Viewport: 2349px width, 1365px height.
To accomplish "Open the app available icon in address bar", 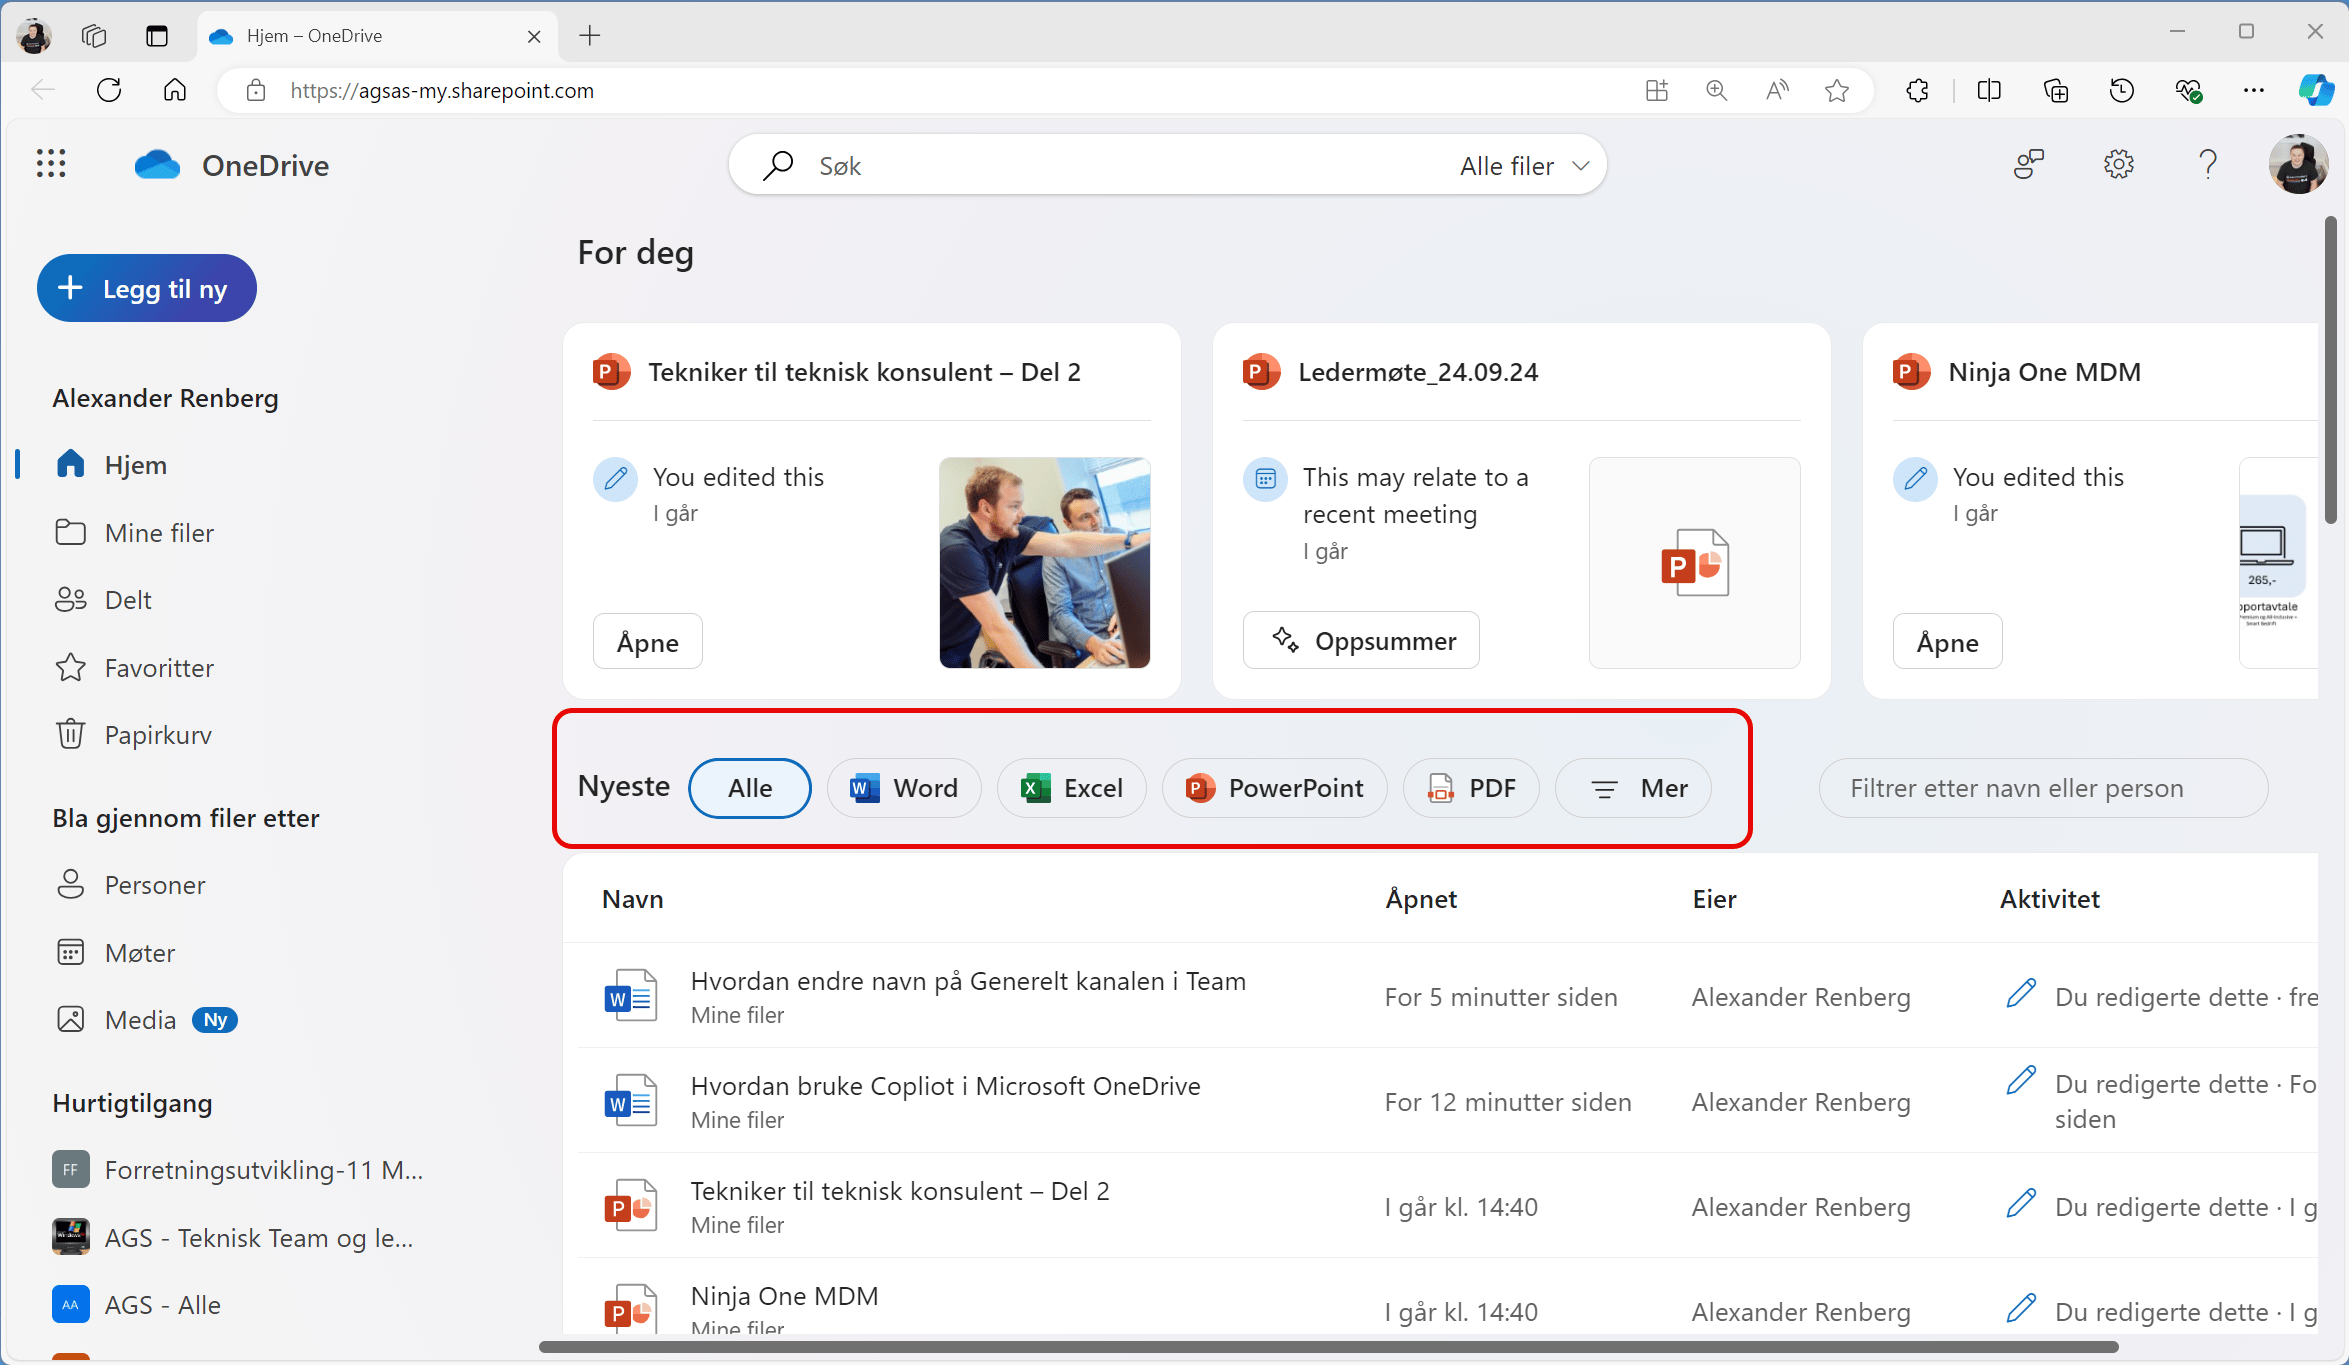I will click(x=1657, y=91).
